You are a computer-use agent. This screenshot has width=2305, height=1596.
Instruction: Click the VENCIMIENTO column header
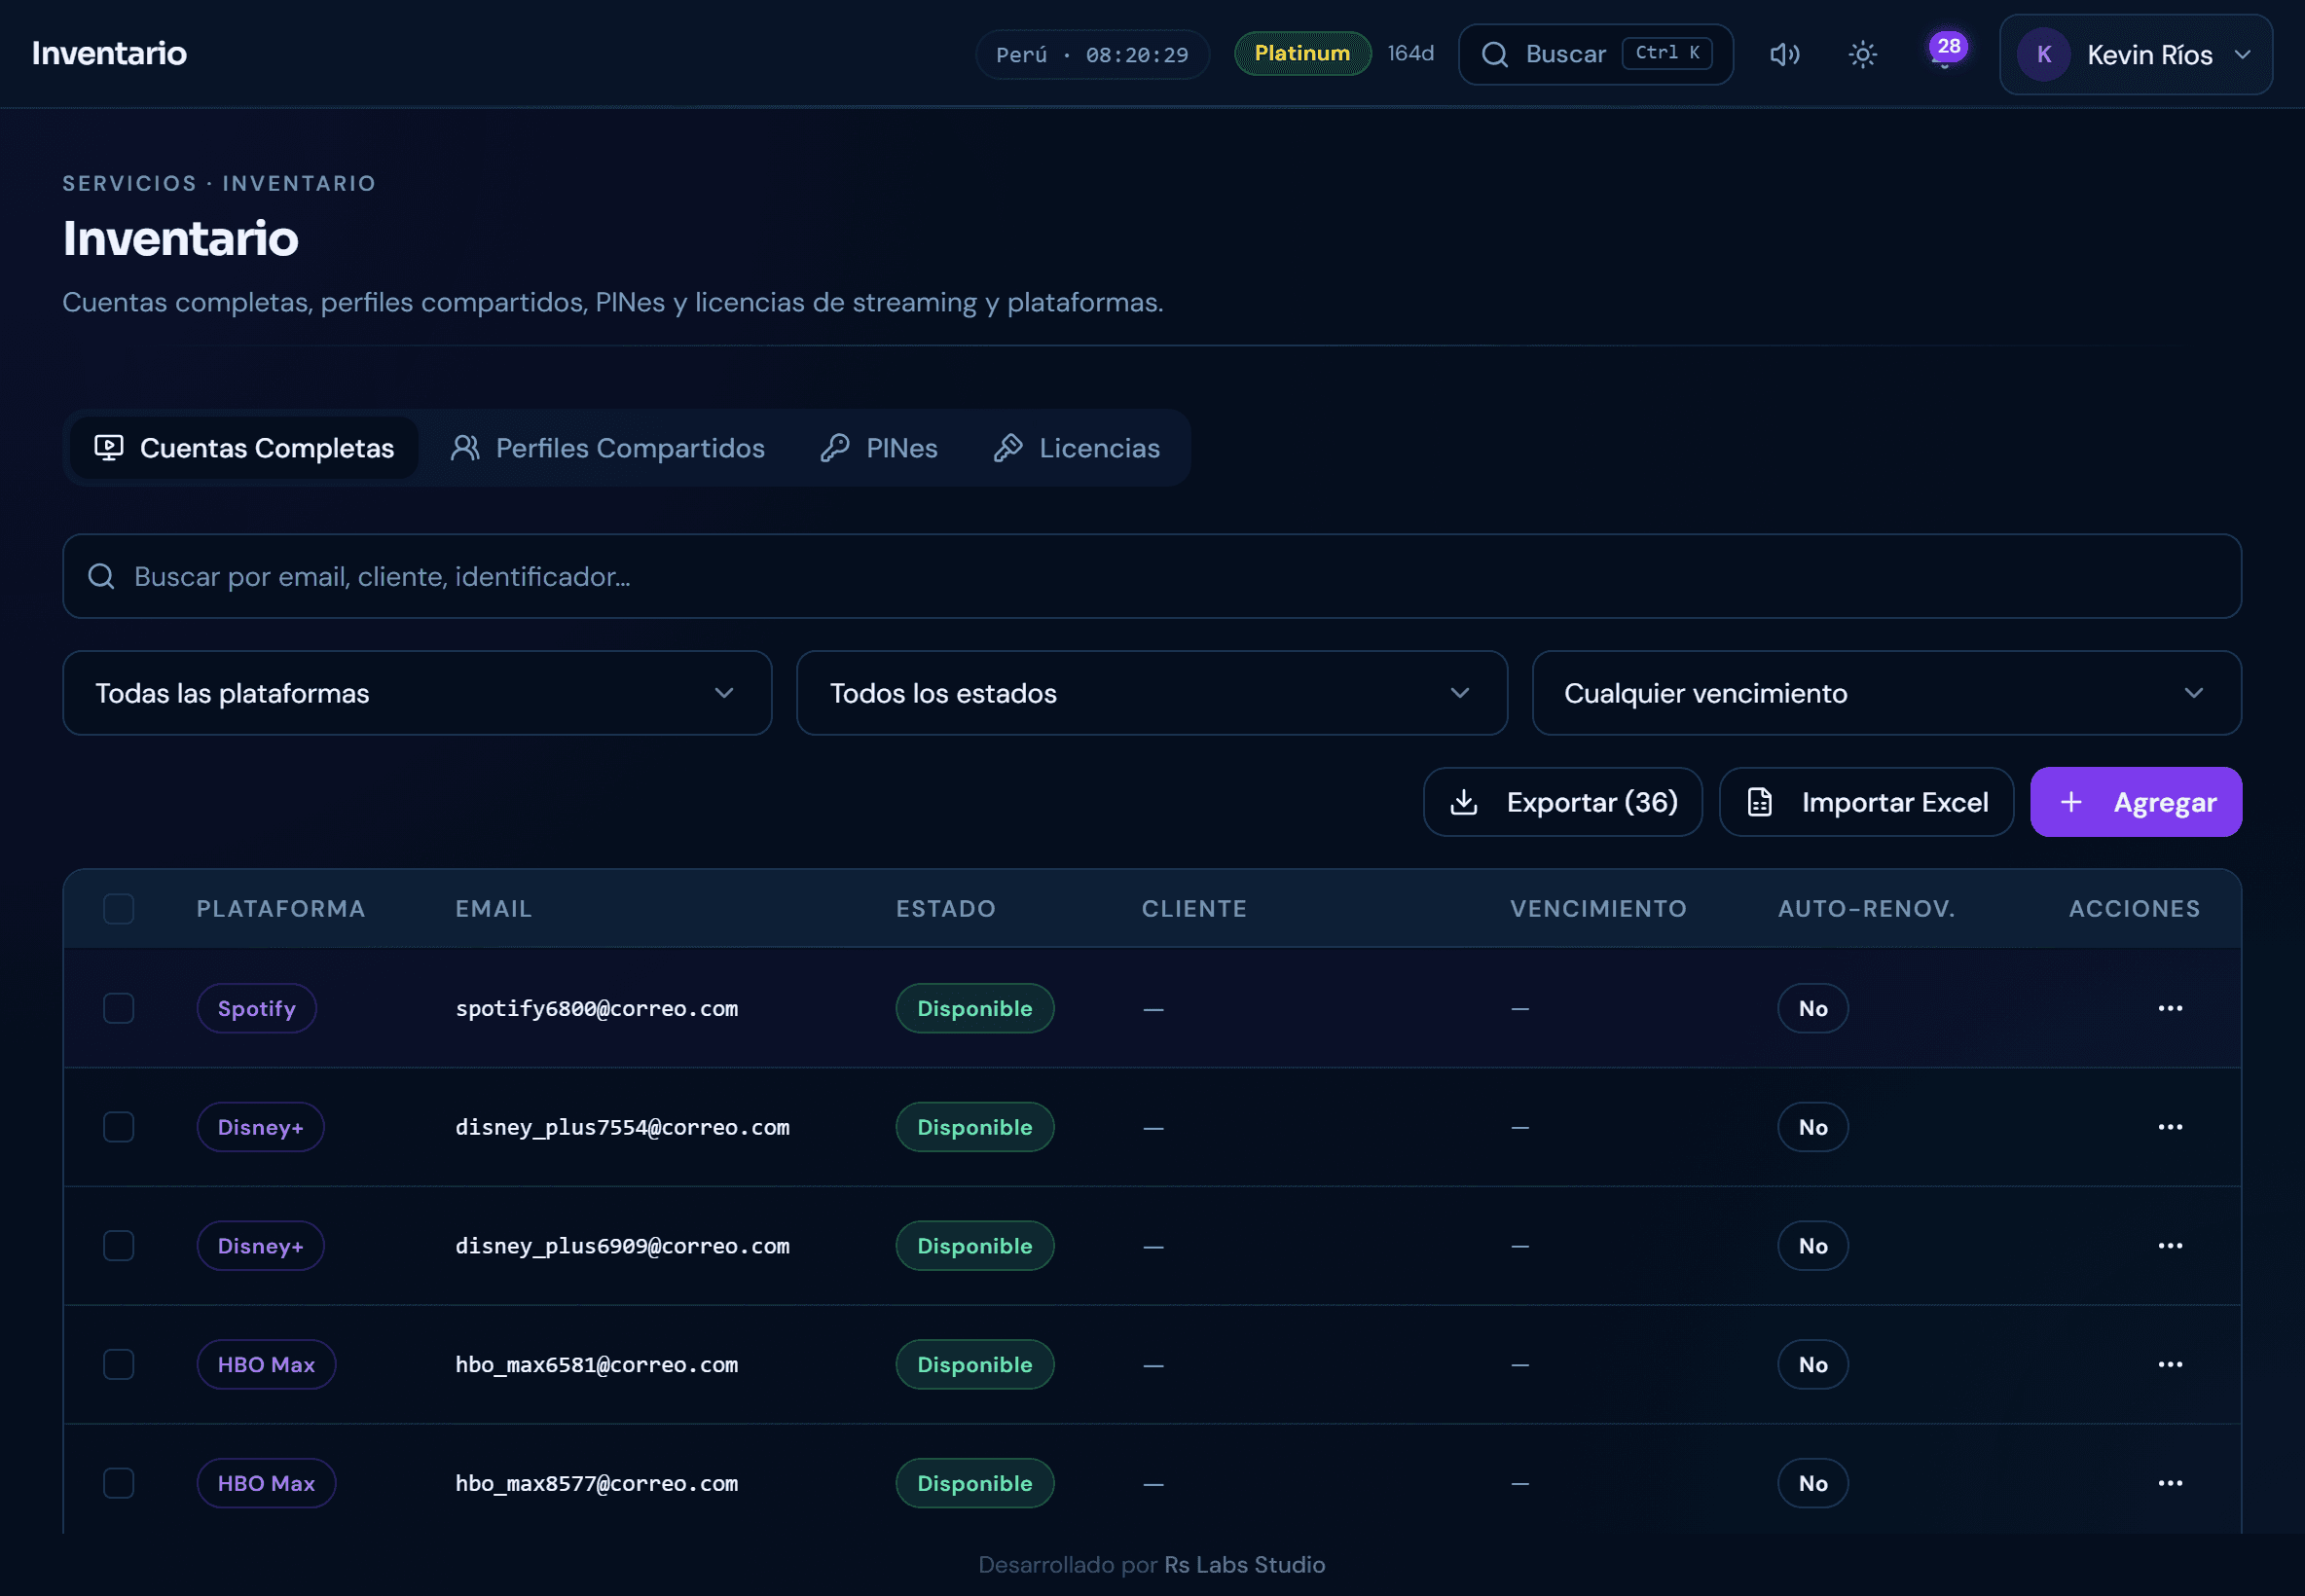coord(1598,908)
